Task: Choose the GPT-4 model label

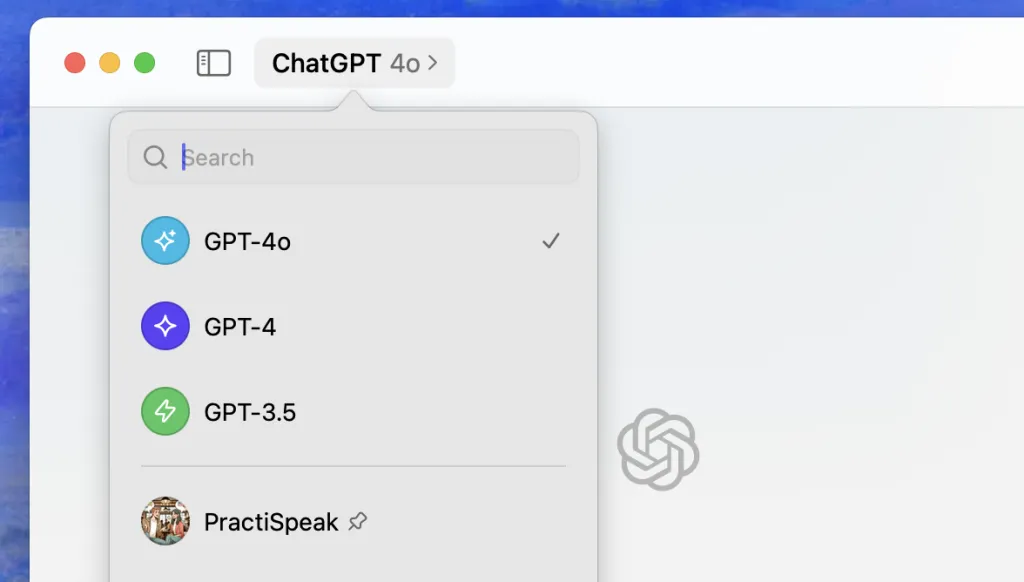Action: tap(240, 327)
